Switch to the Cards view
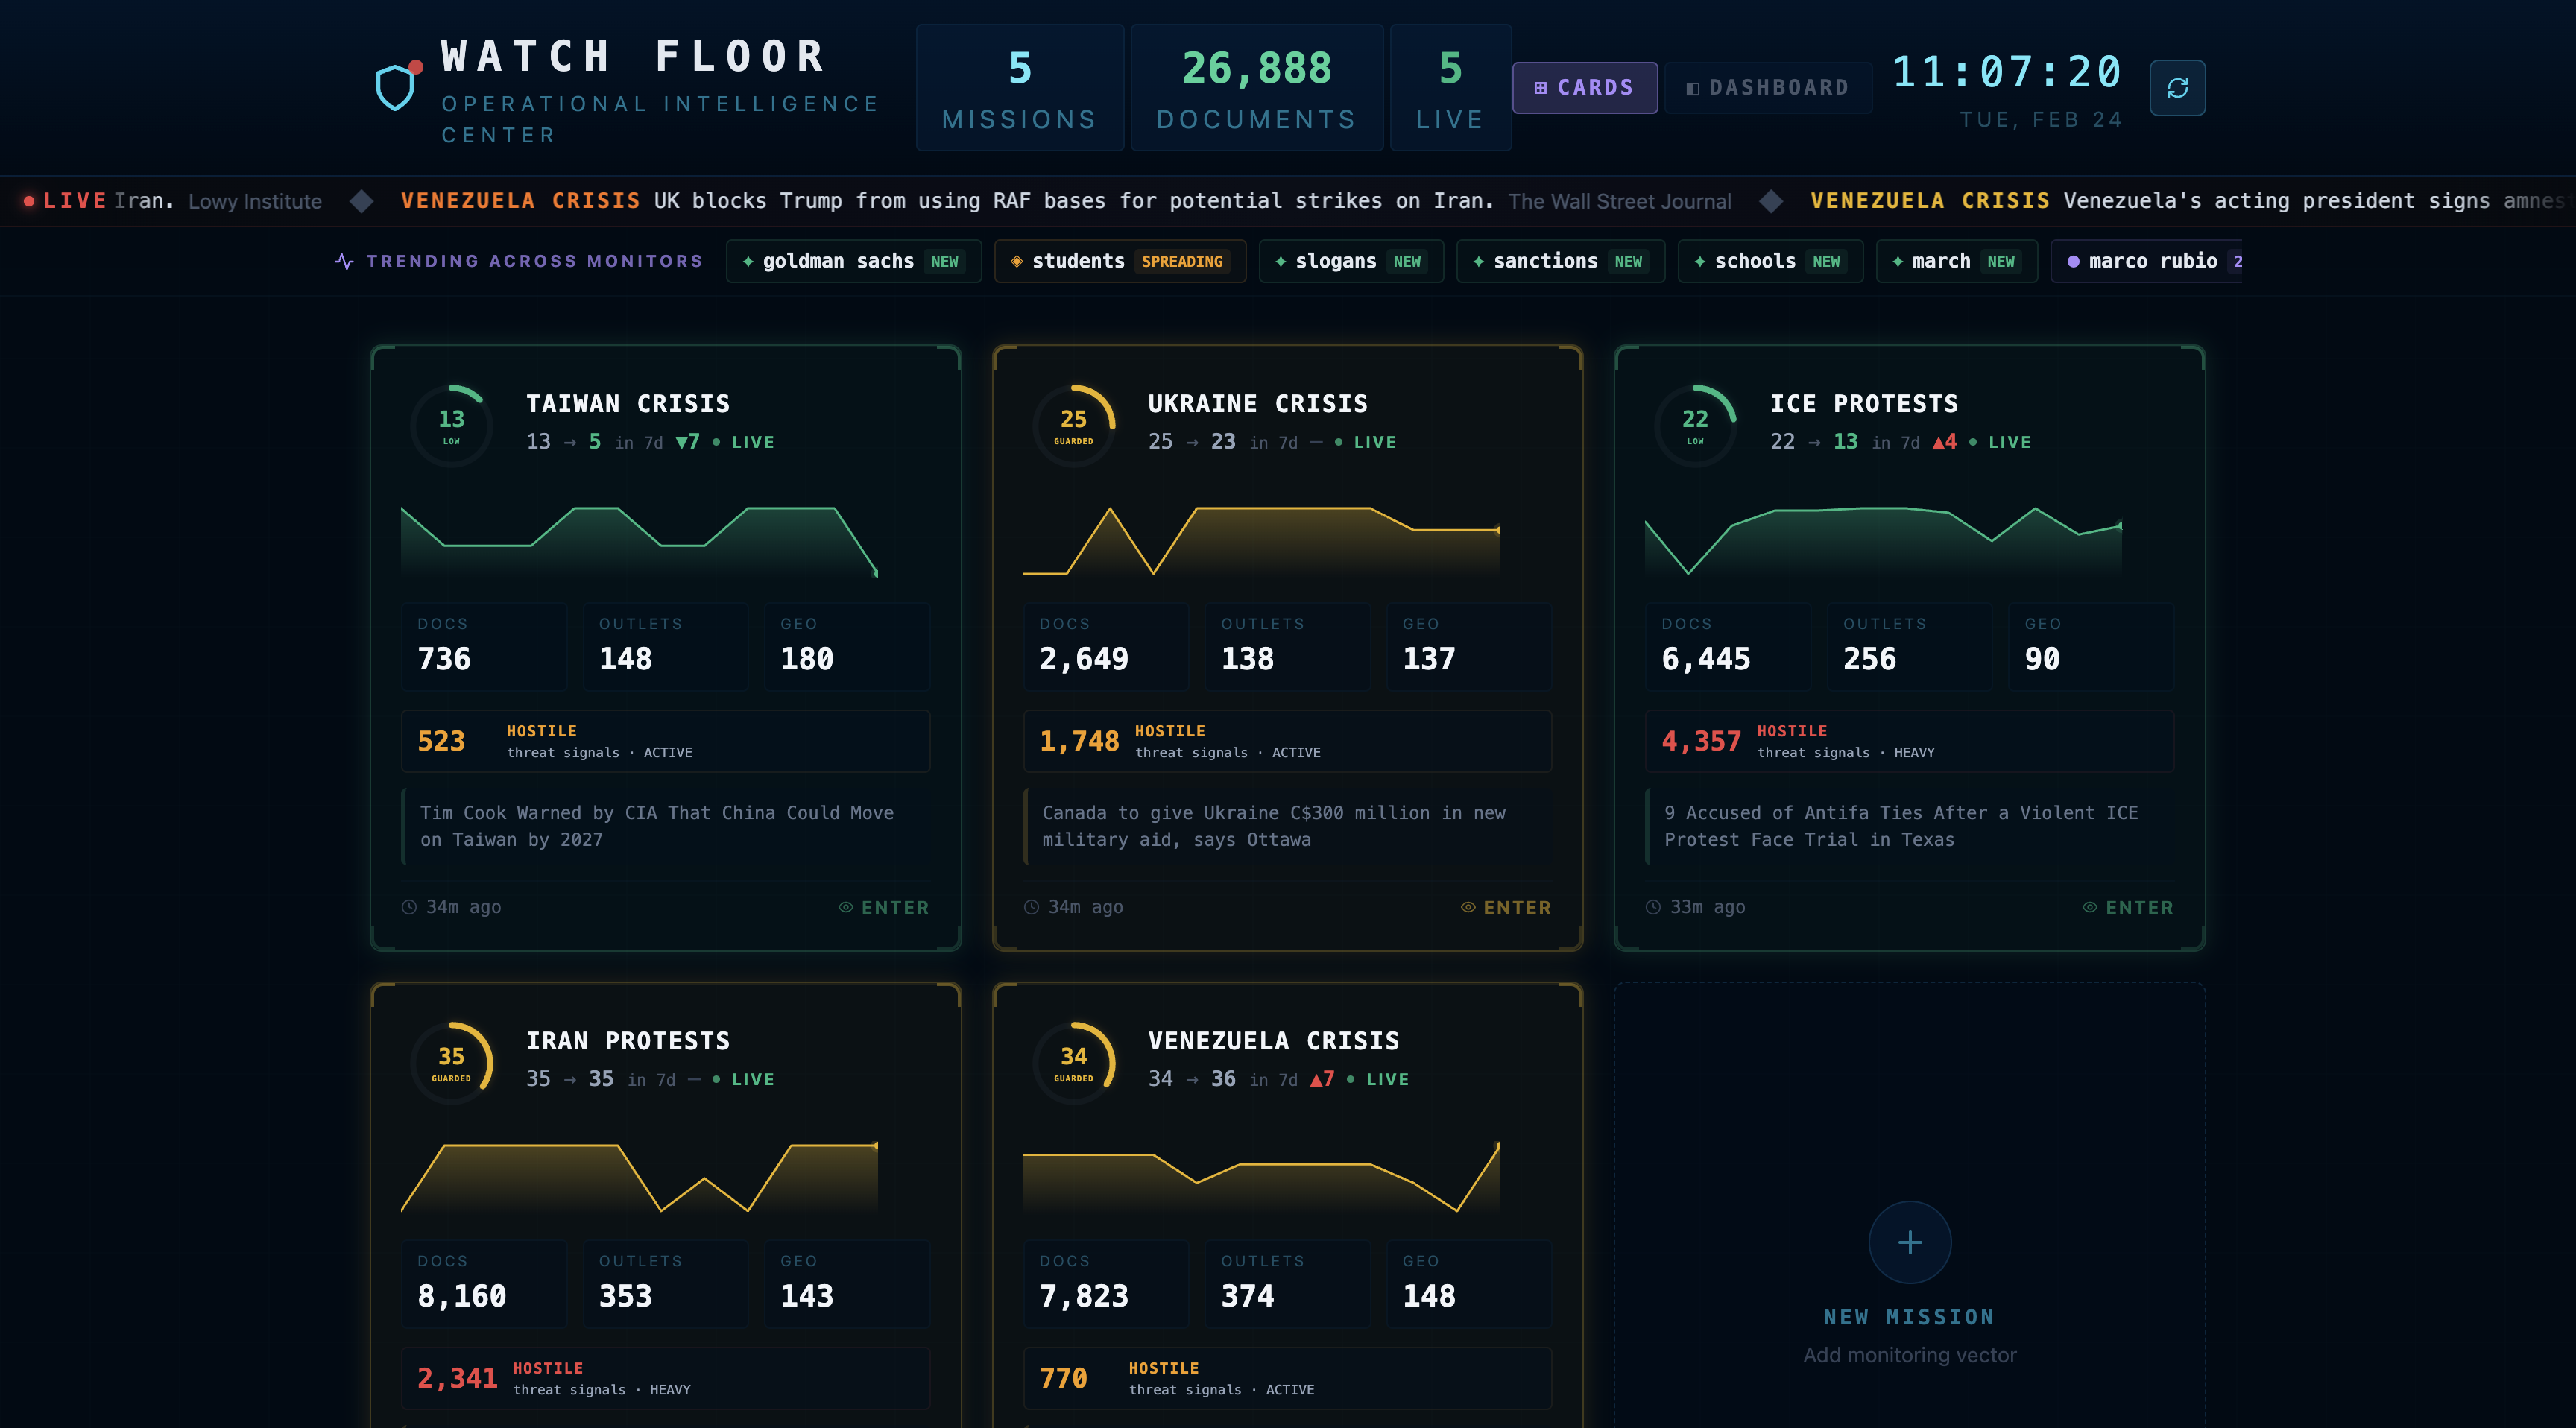This screenshot has width=2576, height=1428. 1584,88
